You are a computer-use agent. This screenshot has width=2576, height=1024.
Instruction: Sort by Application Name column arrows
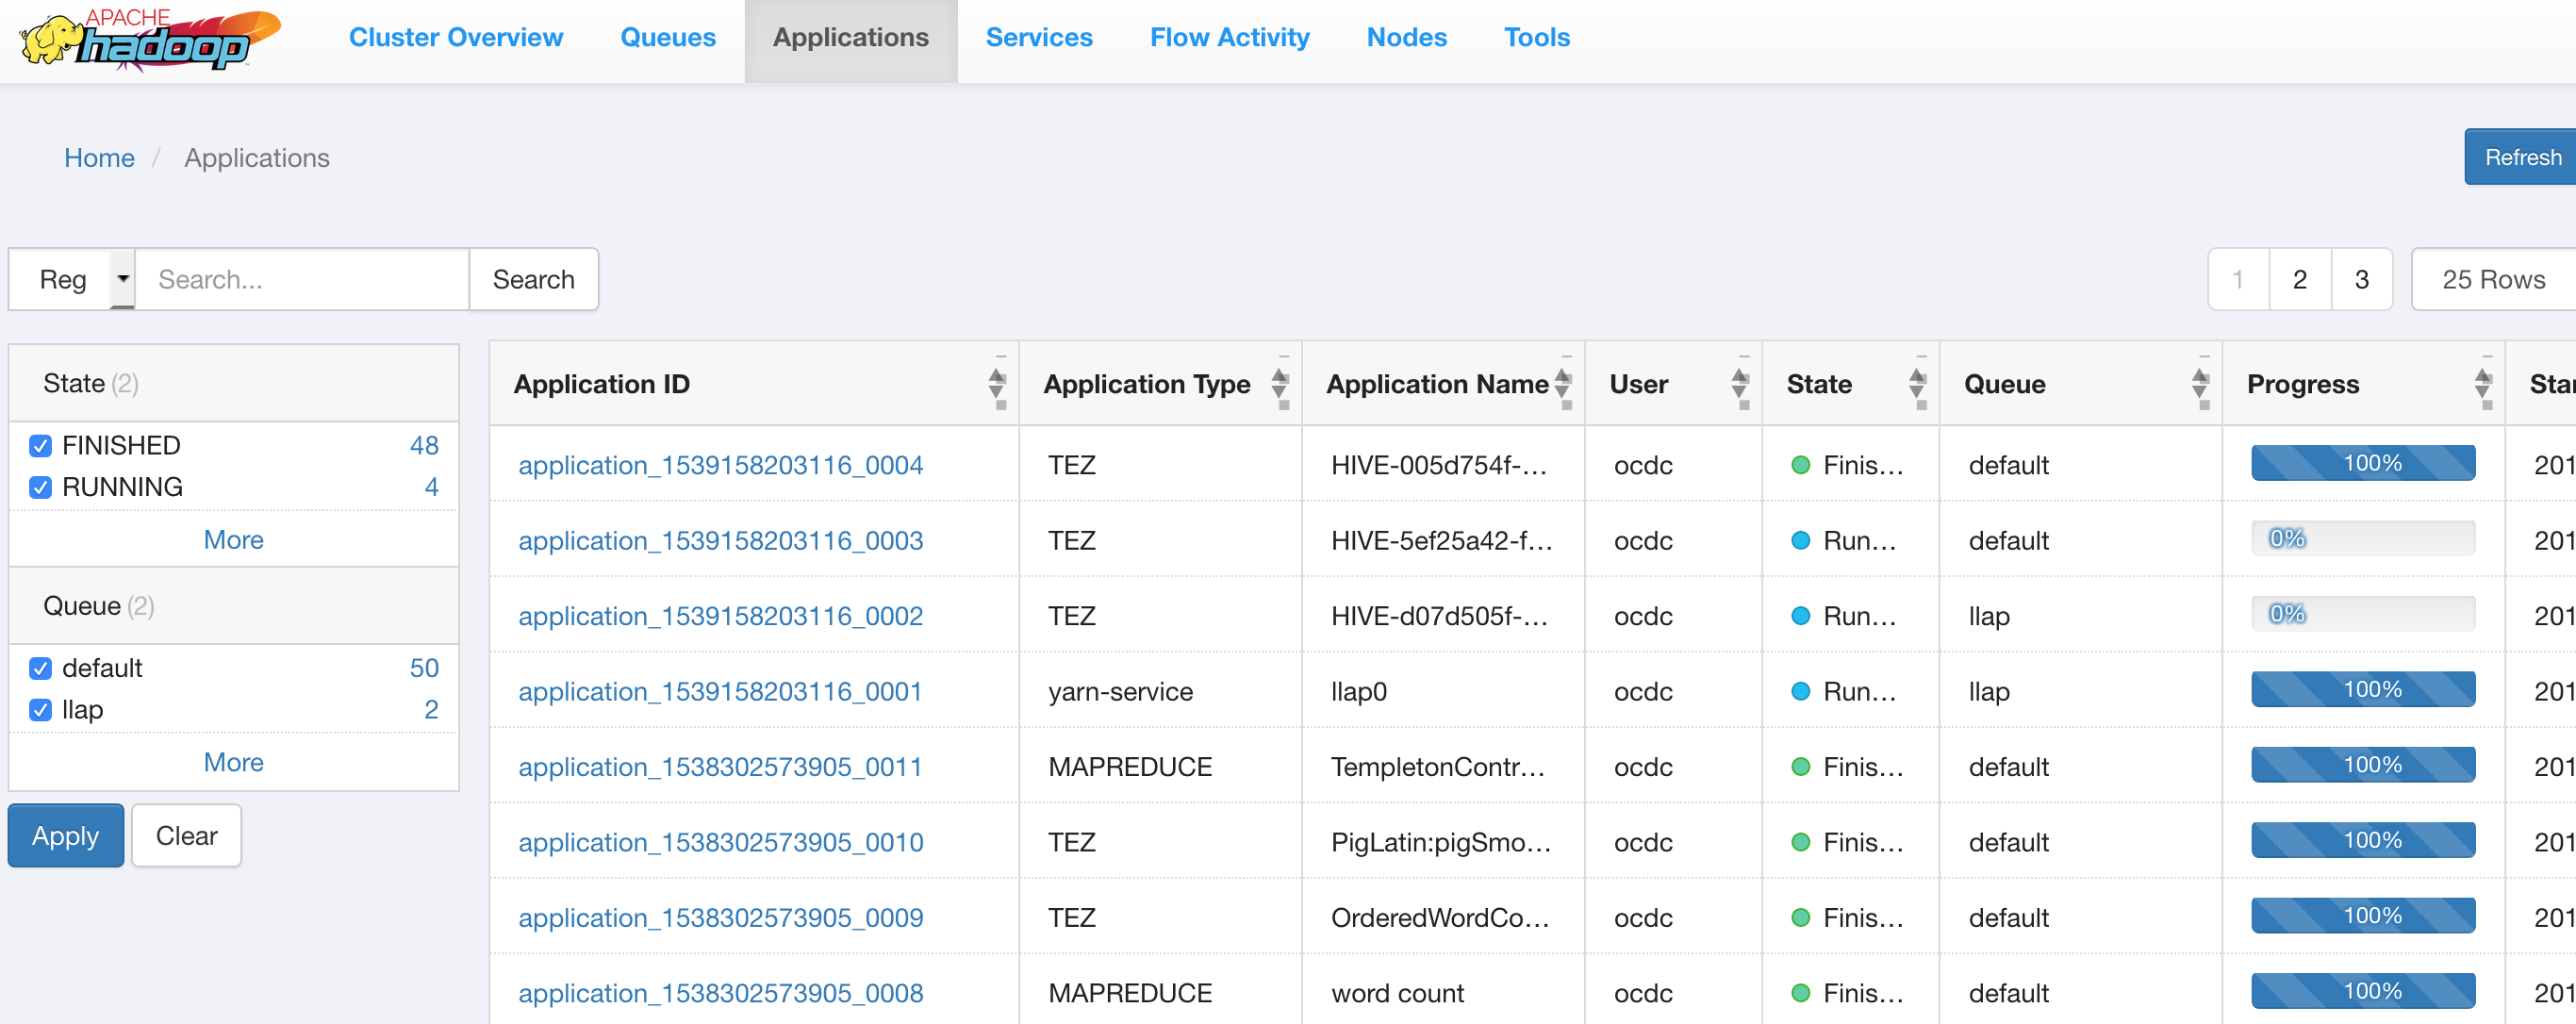point(1563,384)
